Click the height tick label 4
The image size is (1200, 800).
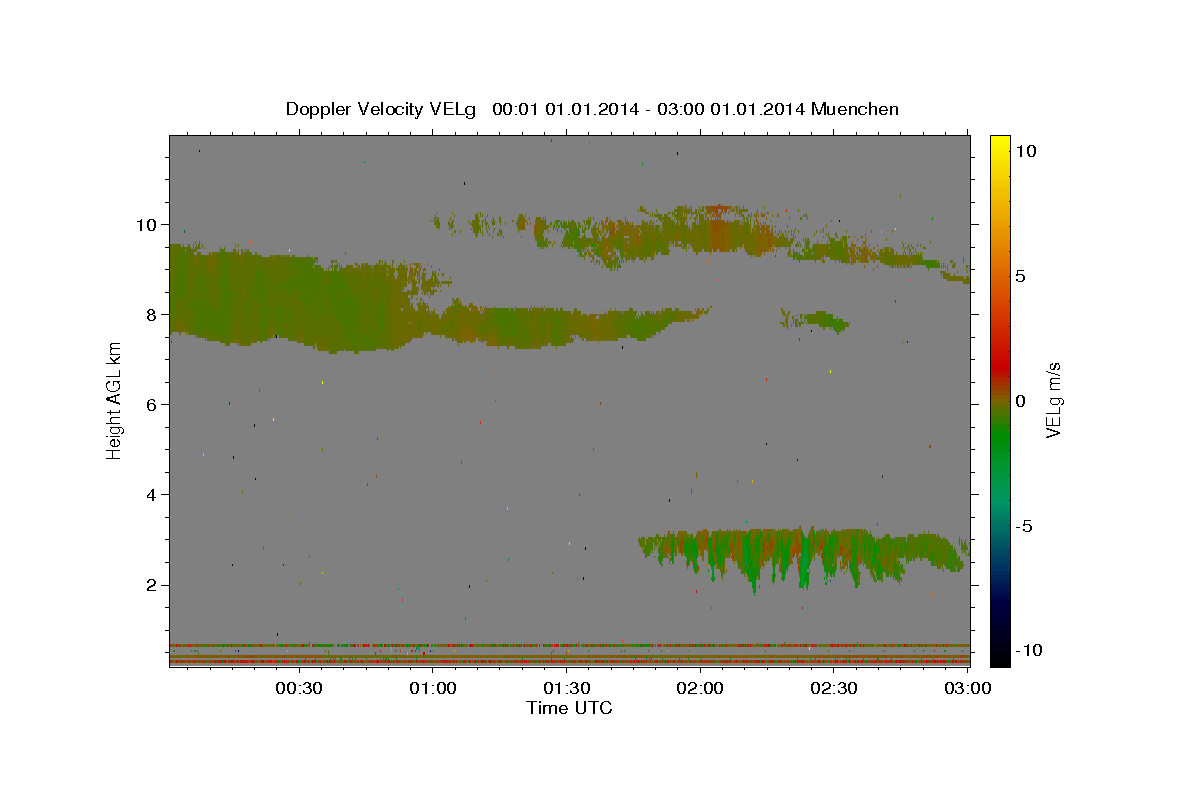point(152,494)
